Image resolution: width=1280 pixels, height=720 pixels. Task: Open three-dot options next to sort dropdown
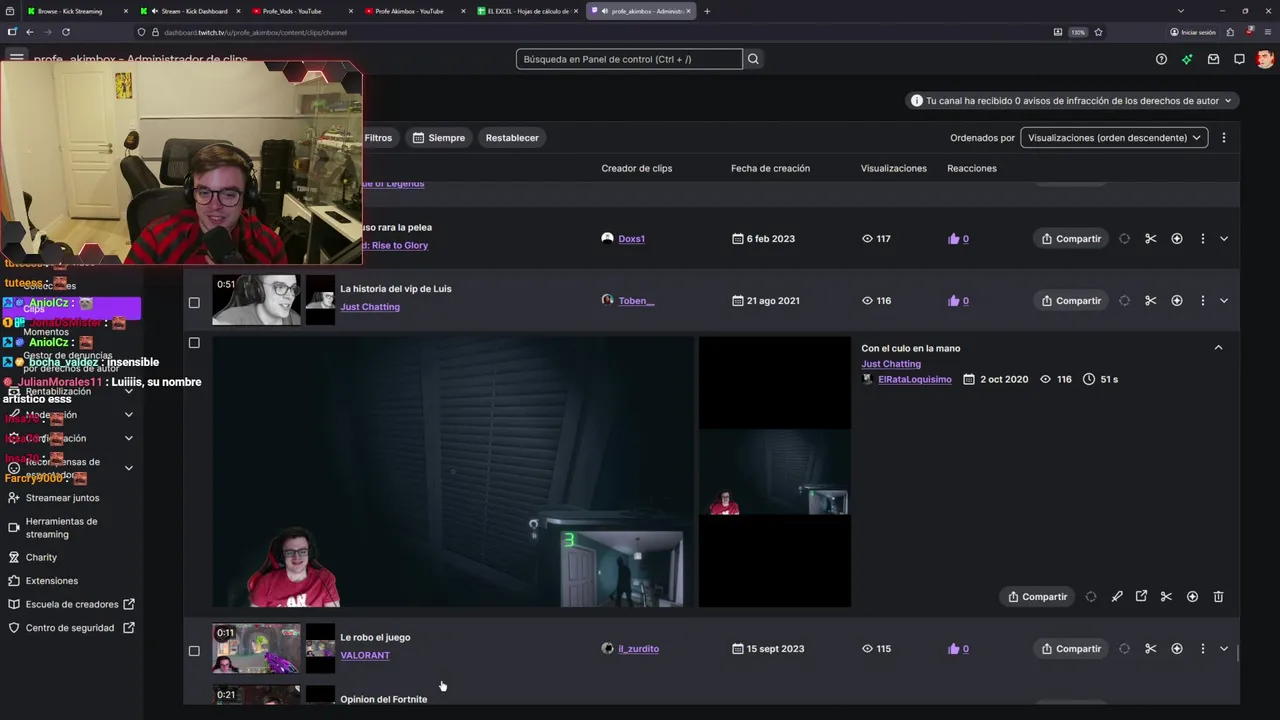coord(1223,138)
